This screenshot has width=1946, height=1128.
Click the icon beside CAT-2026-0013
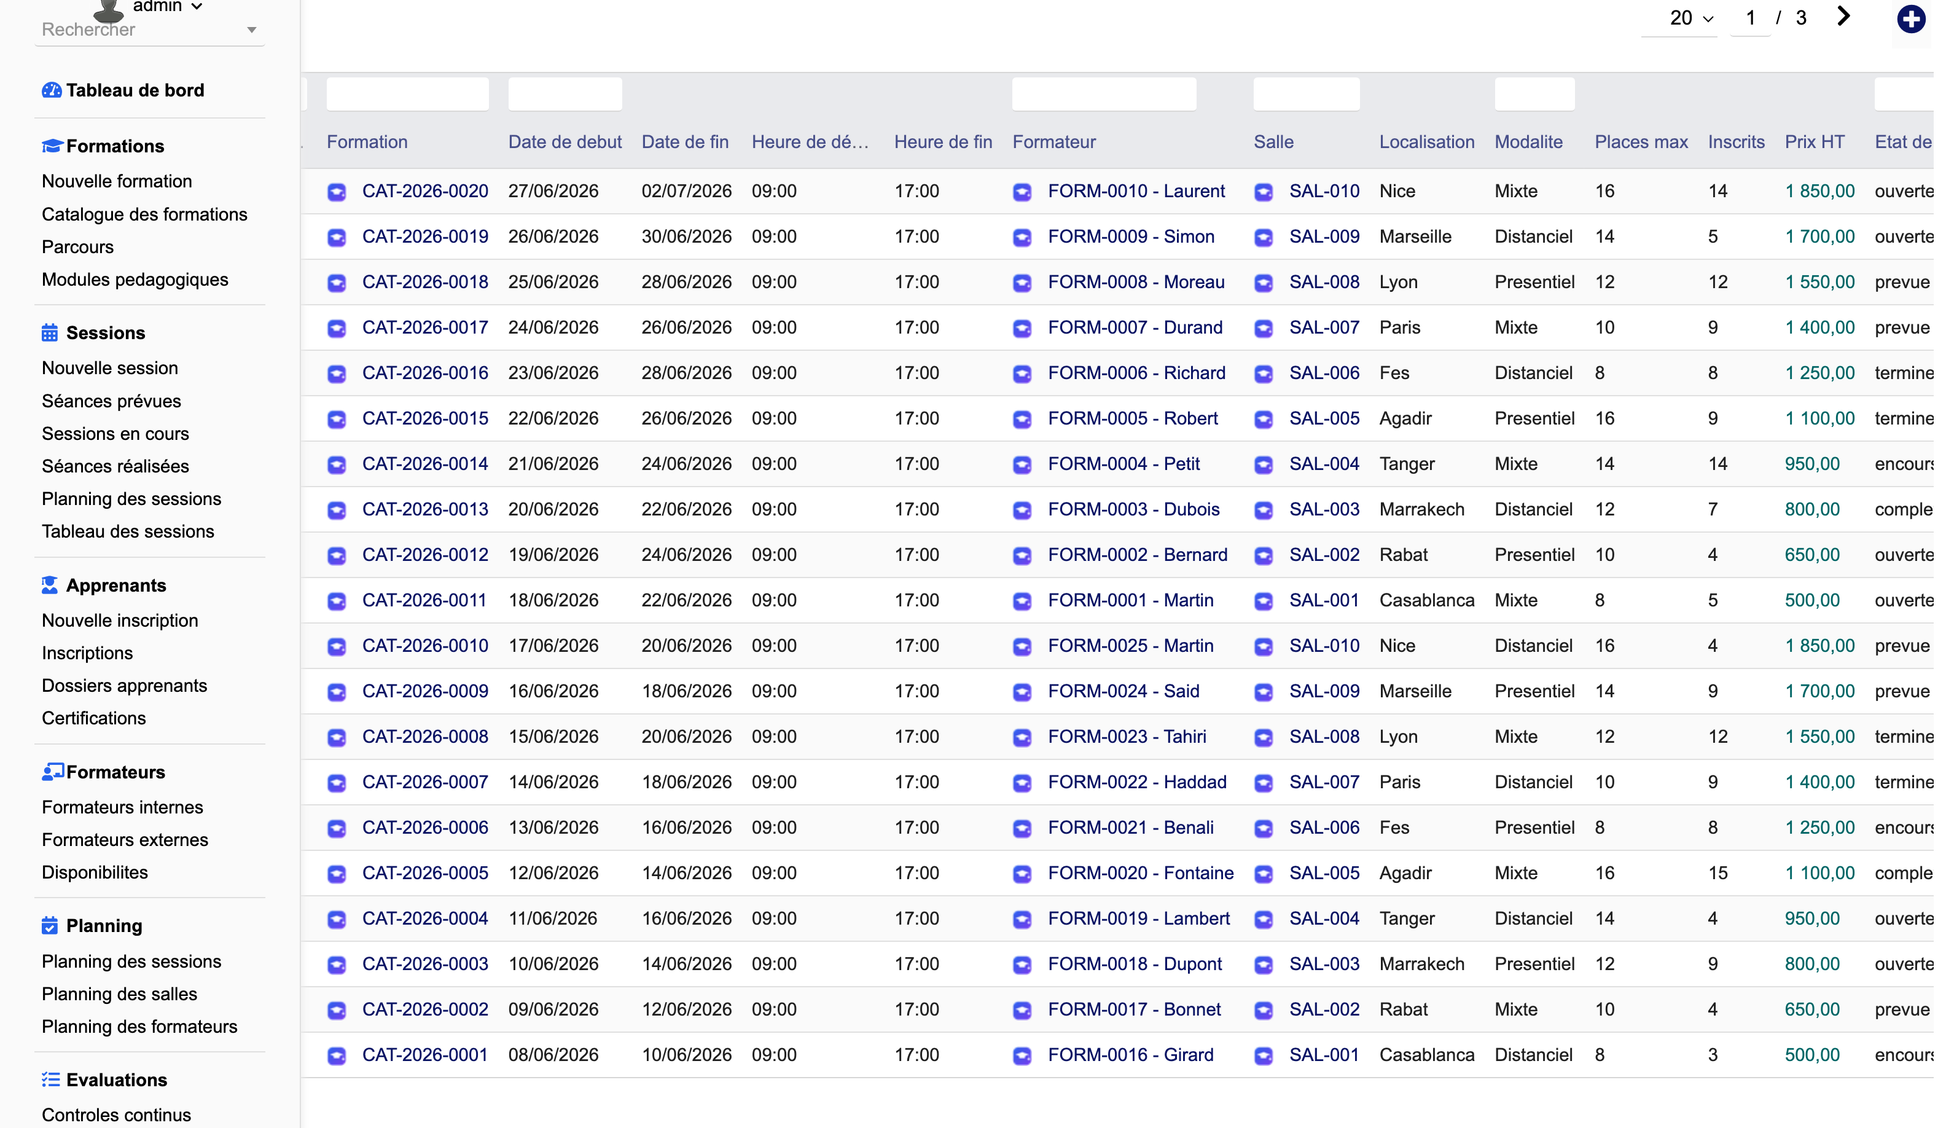pyautogui.click(x=337, y=510)
